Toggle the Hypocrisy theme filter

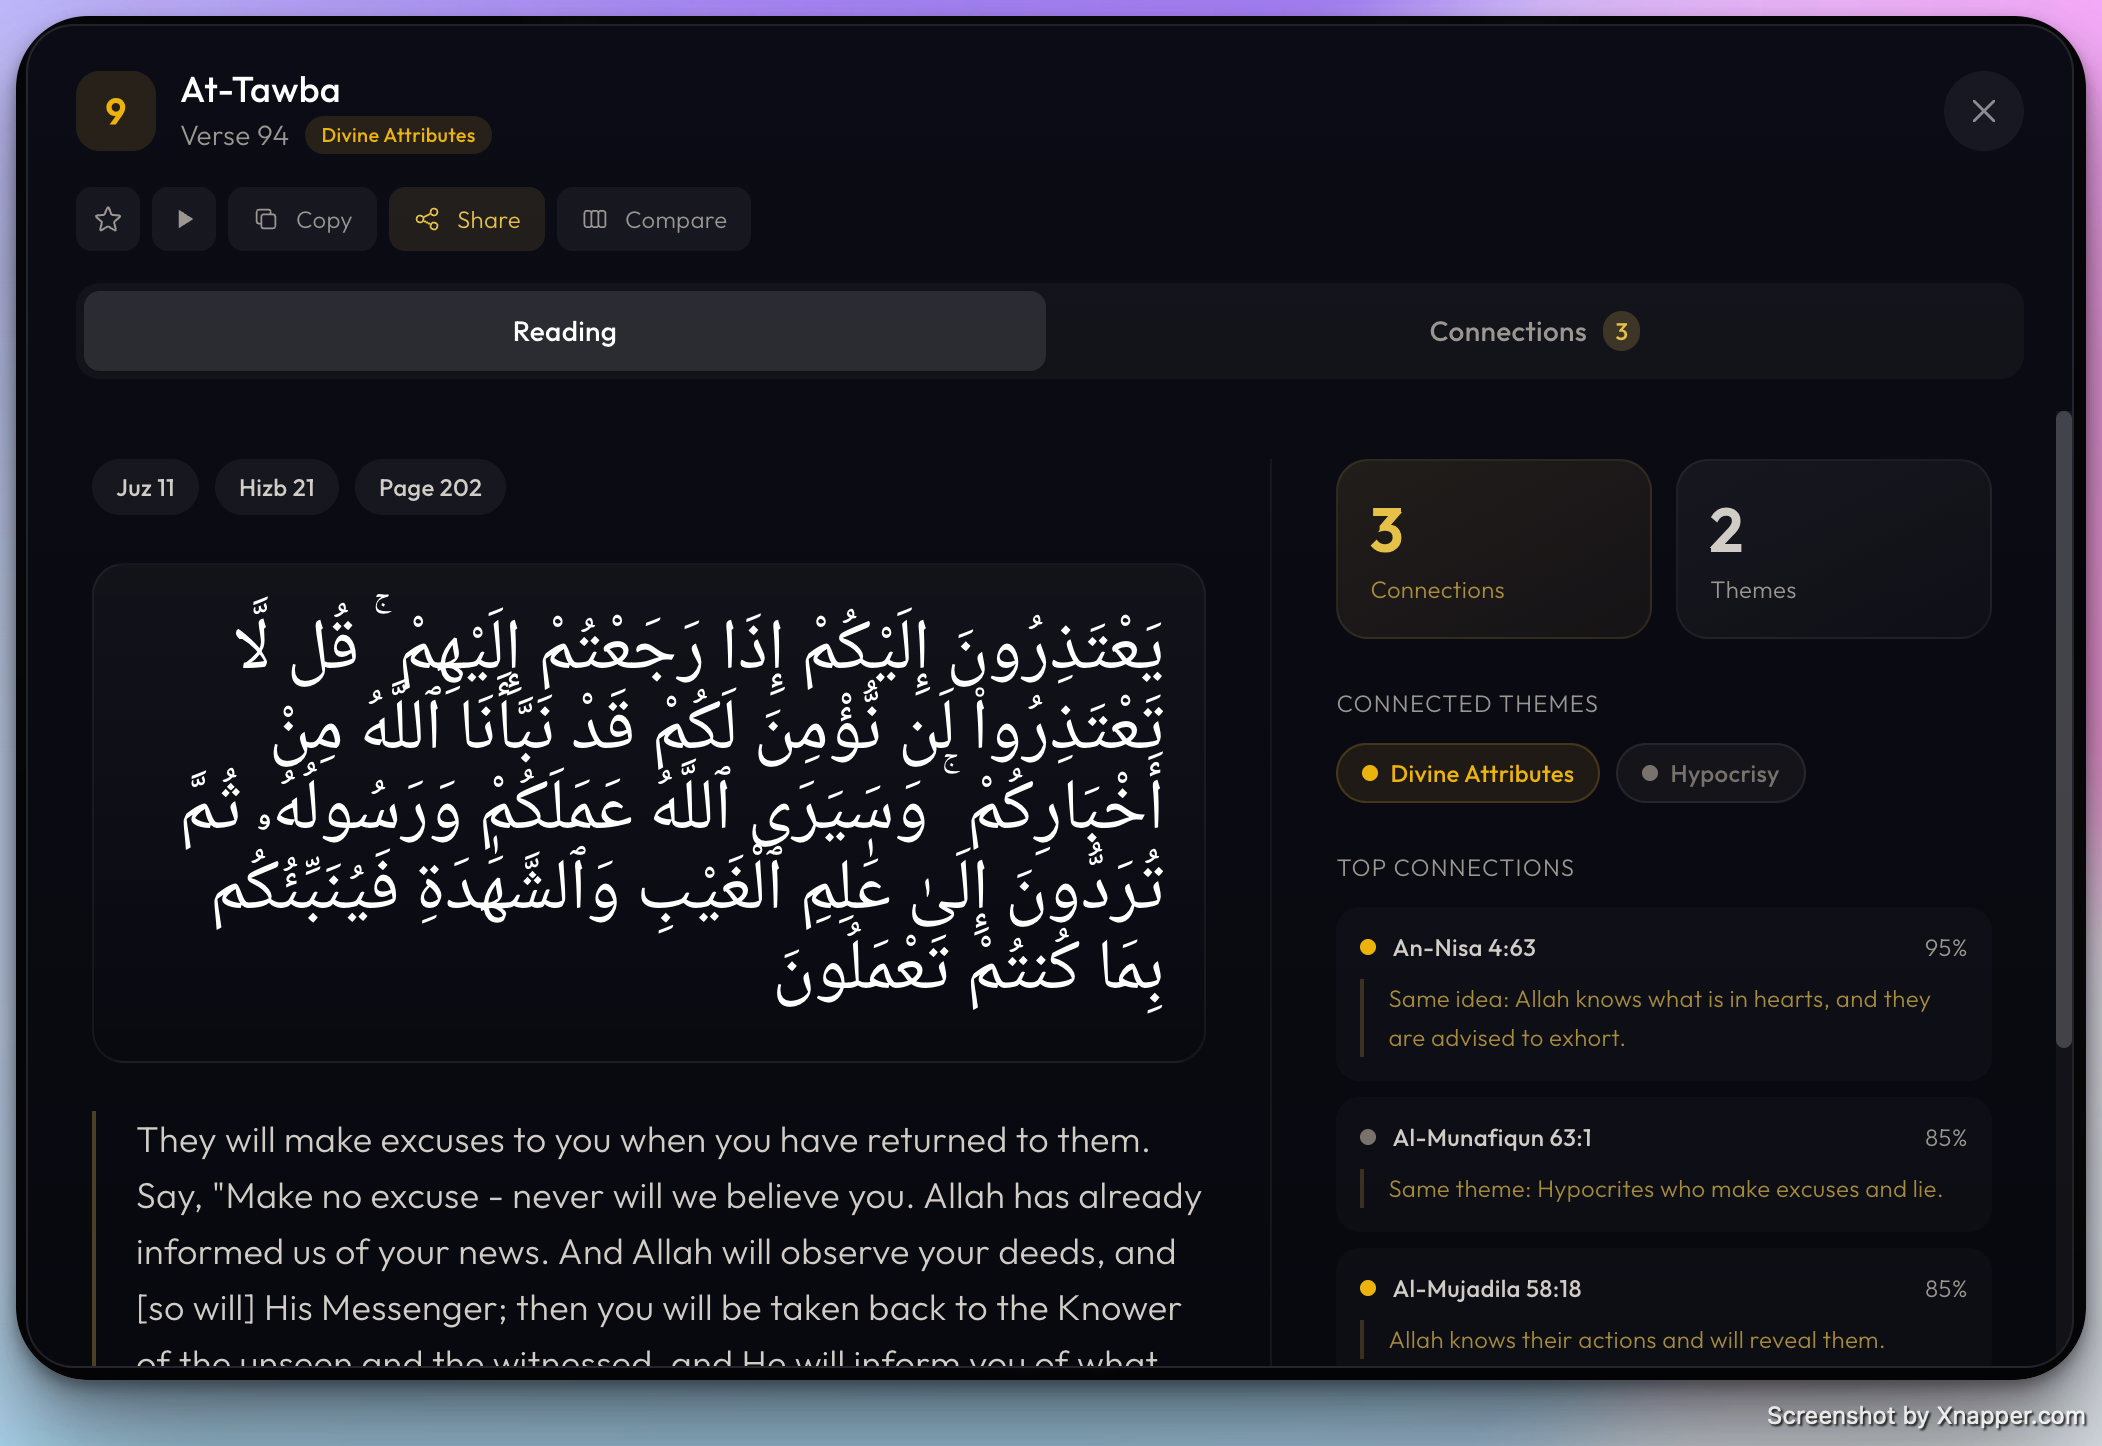click(1710, 773)
